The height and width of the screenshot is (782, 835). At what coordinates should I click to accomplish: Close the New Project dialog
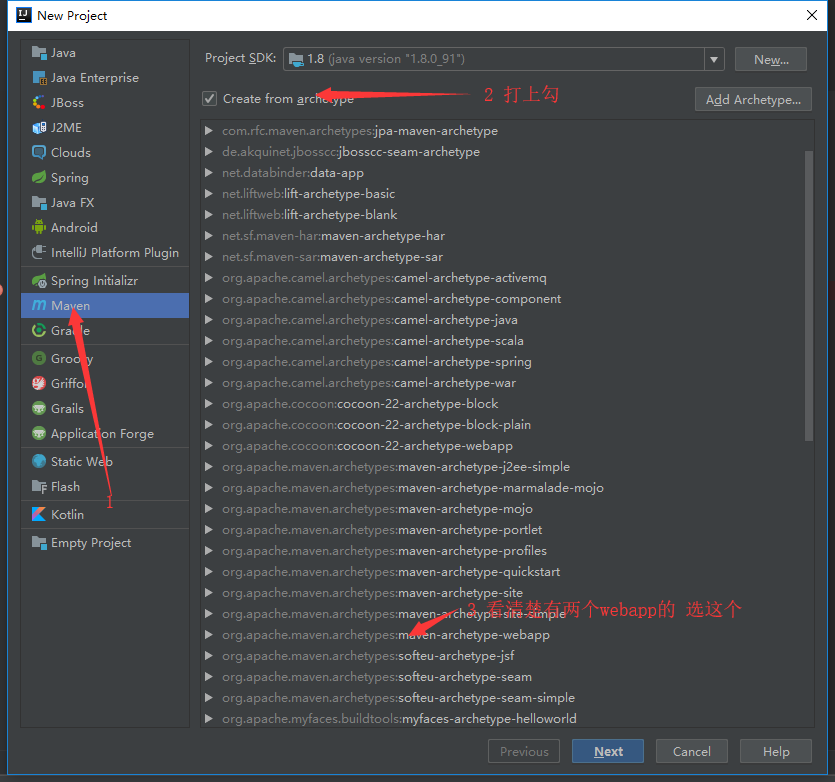tap(812, 15)
